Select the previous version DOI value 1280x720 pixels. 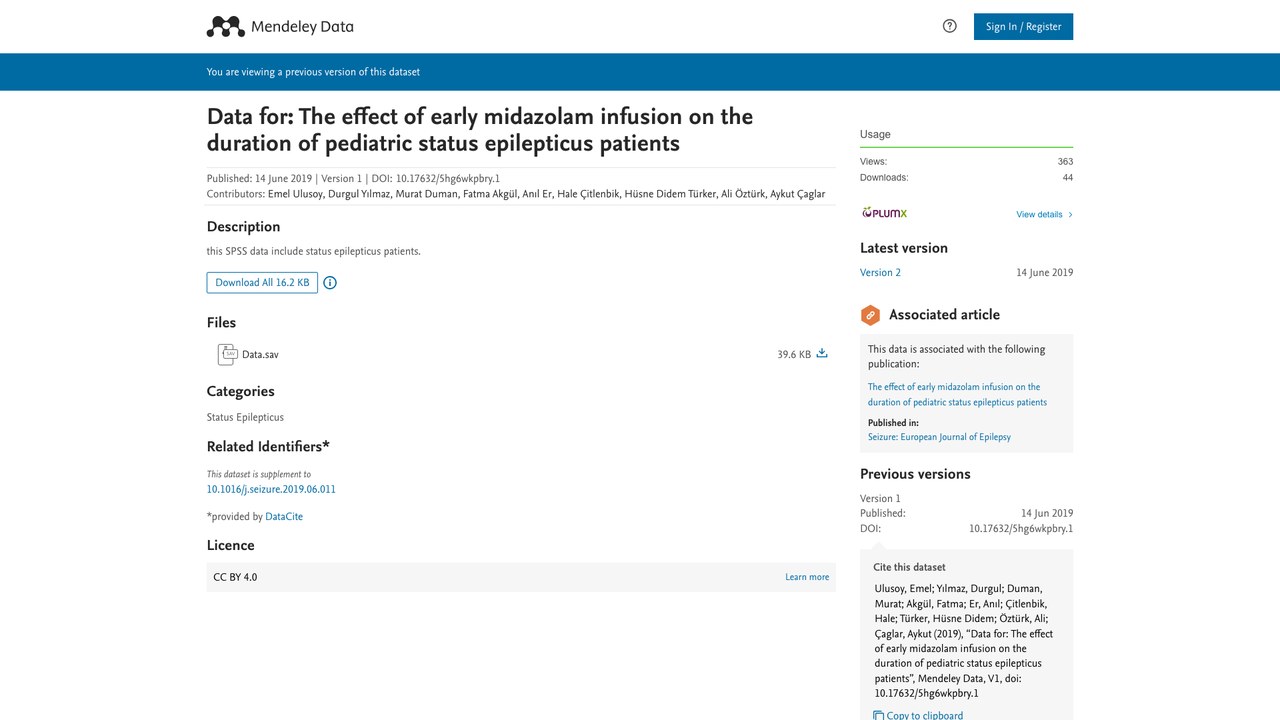pyautogui.click(x=1021, y=529)
